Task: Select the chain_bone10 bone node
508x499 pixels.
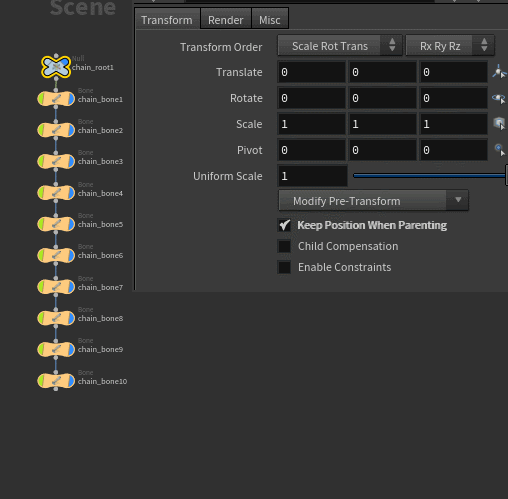Action: point(56,381)
